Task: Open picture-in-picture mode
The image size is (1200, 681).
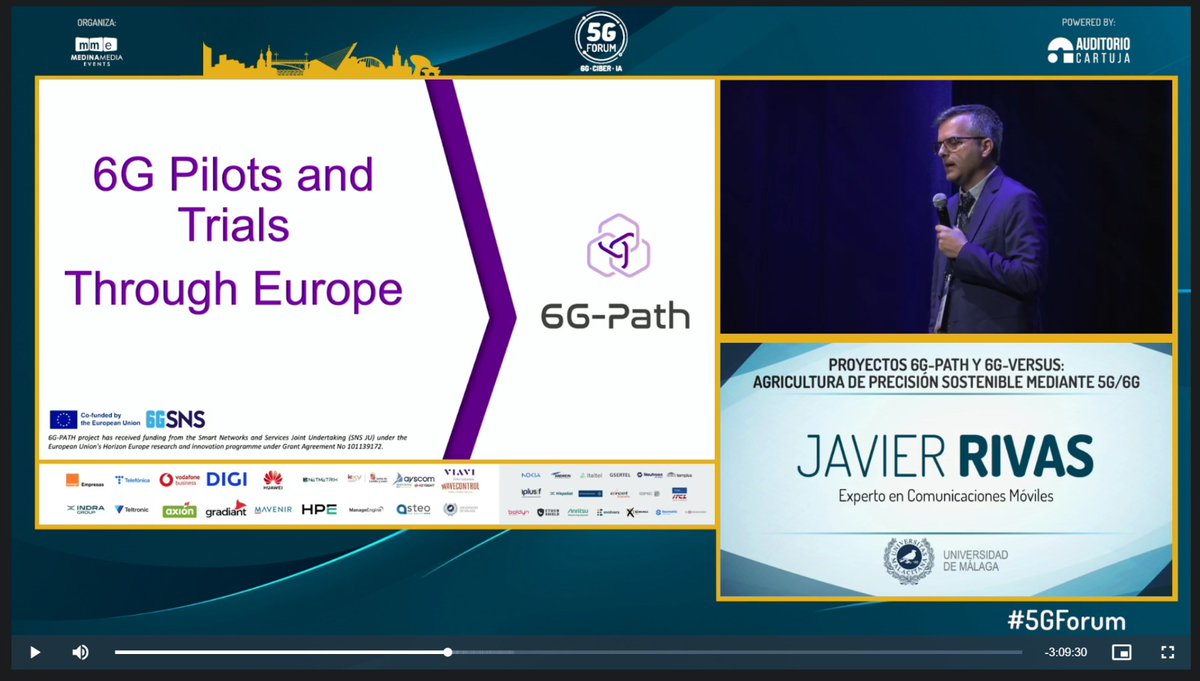Action: pyautogui.click(x=1122, y=652)
